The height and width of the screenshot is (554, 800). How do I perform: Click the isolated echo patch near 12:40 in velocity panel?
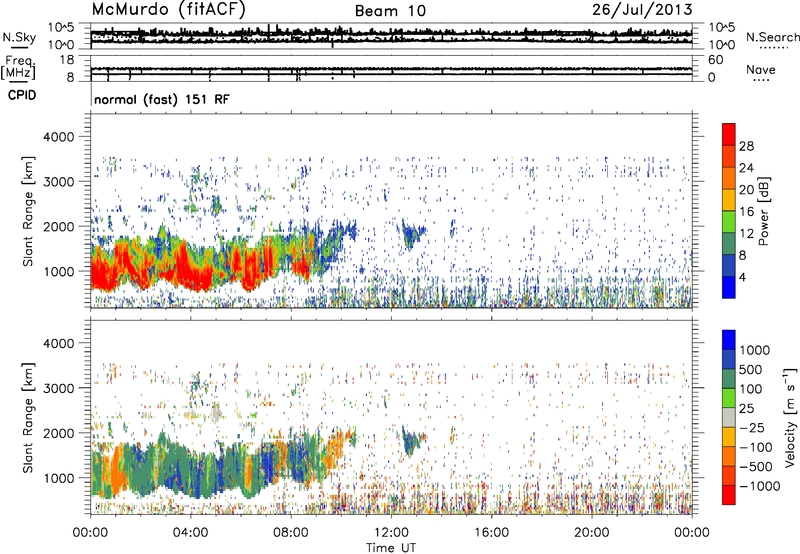(x=411, y=441)
